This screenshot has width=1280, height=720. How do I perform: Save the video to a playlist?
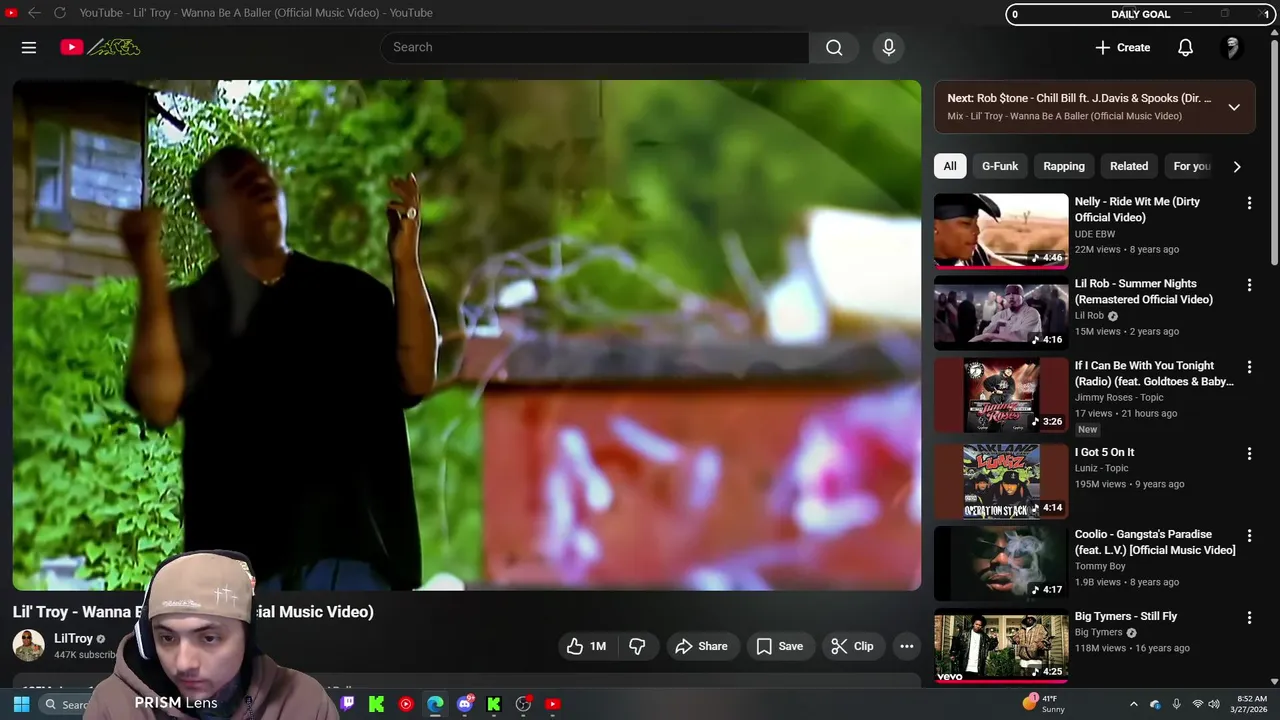click(x=780, y=646)
